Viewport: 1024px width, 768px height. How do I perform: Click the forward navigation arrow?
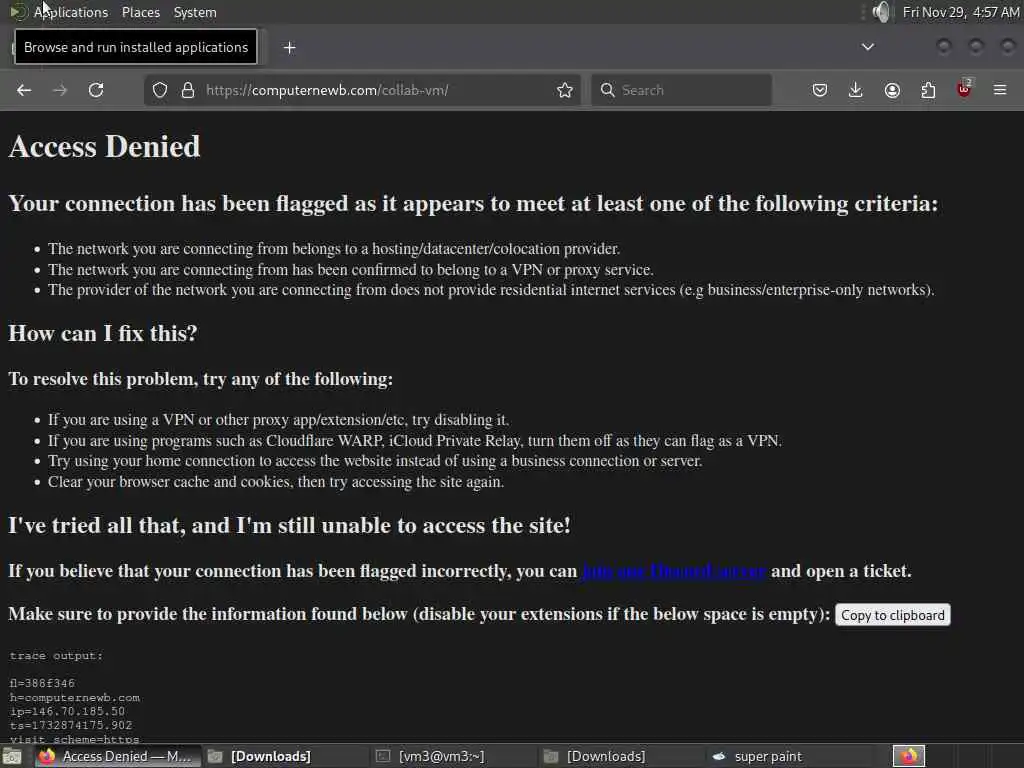[60, 90]
